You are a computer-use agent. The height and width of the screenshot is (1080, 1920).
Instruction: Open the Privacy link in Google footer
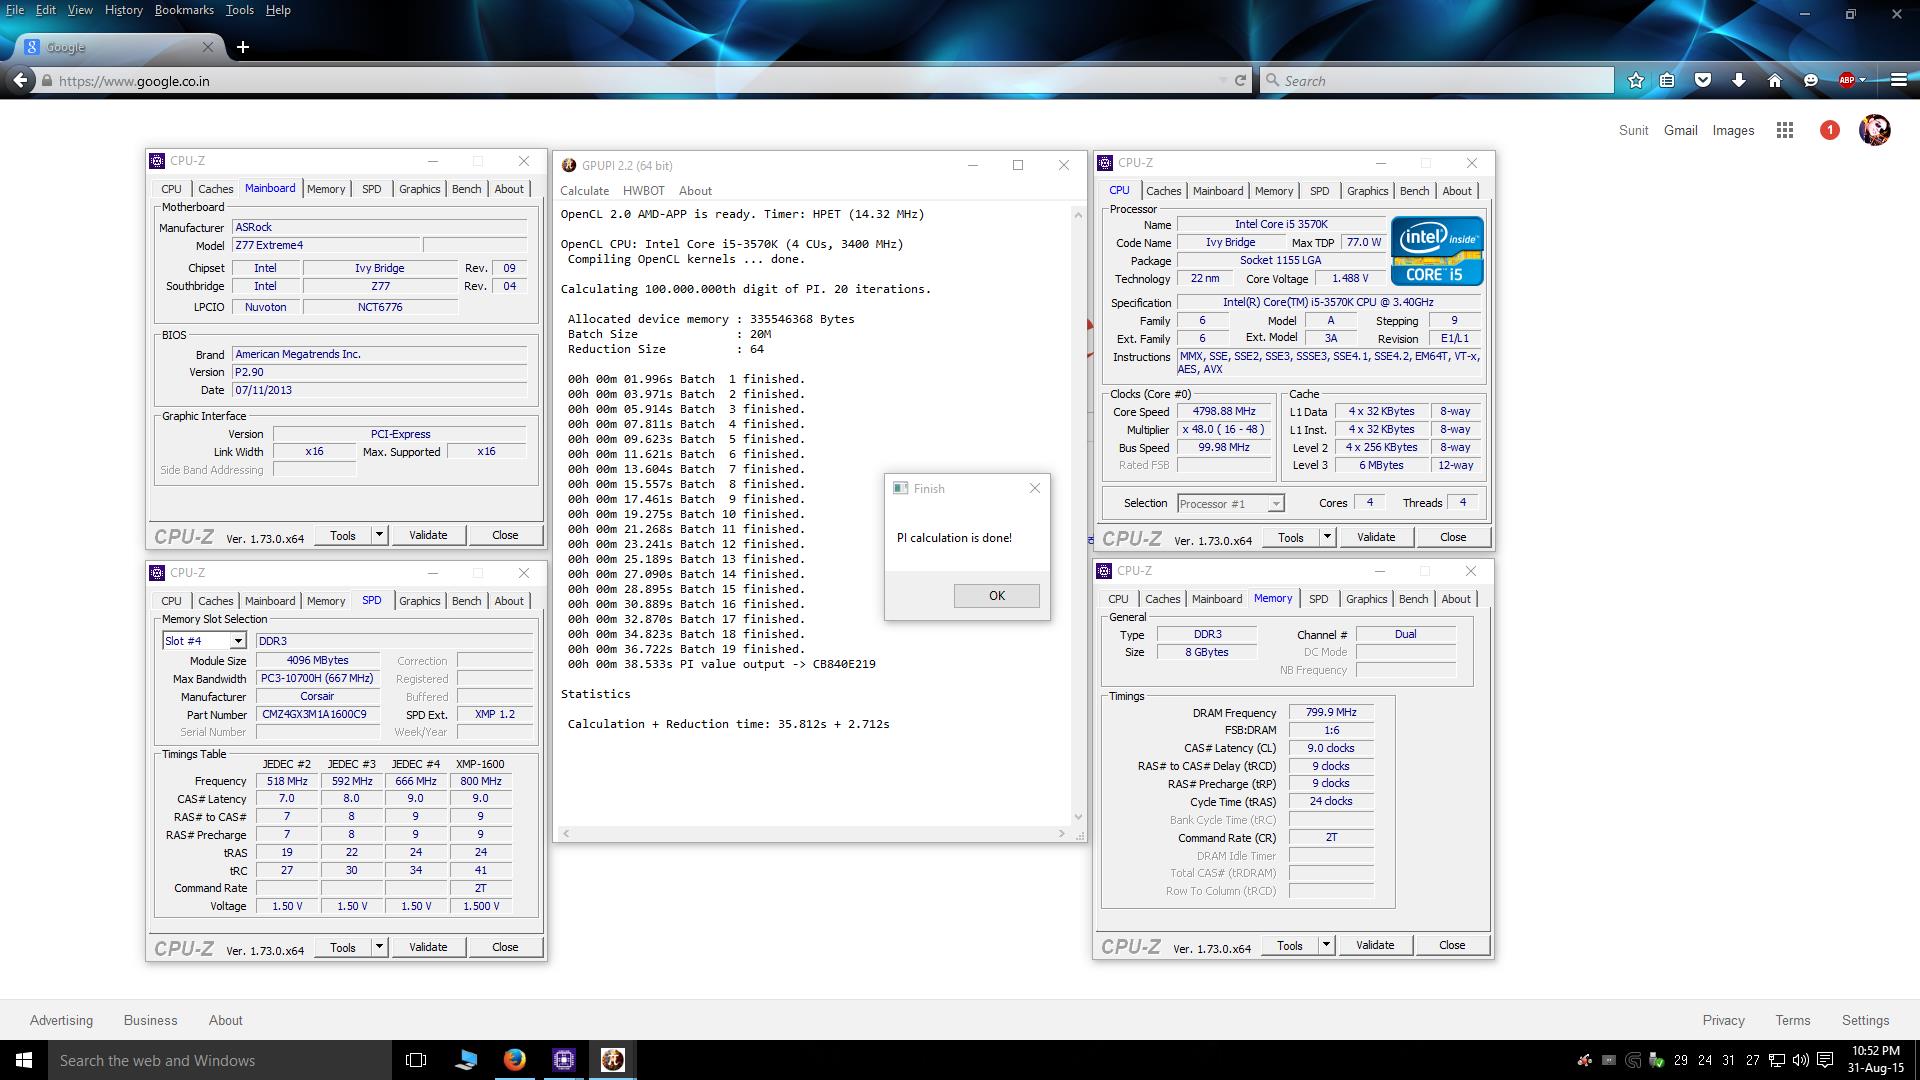(1723, 1020)
